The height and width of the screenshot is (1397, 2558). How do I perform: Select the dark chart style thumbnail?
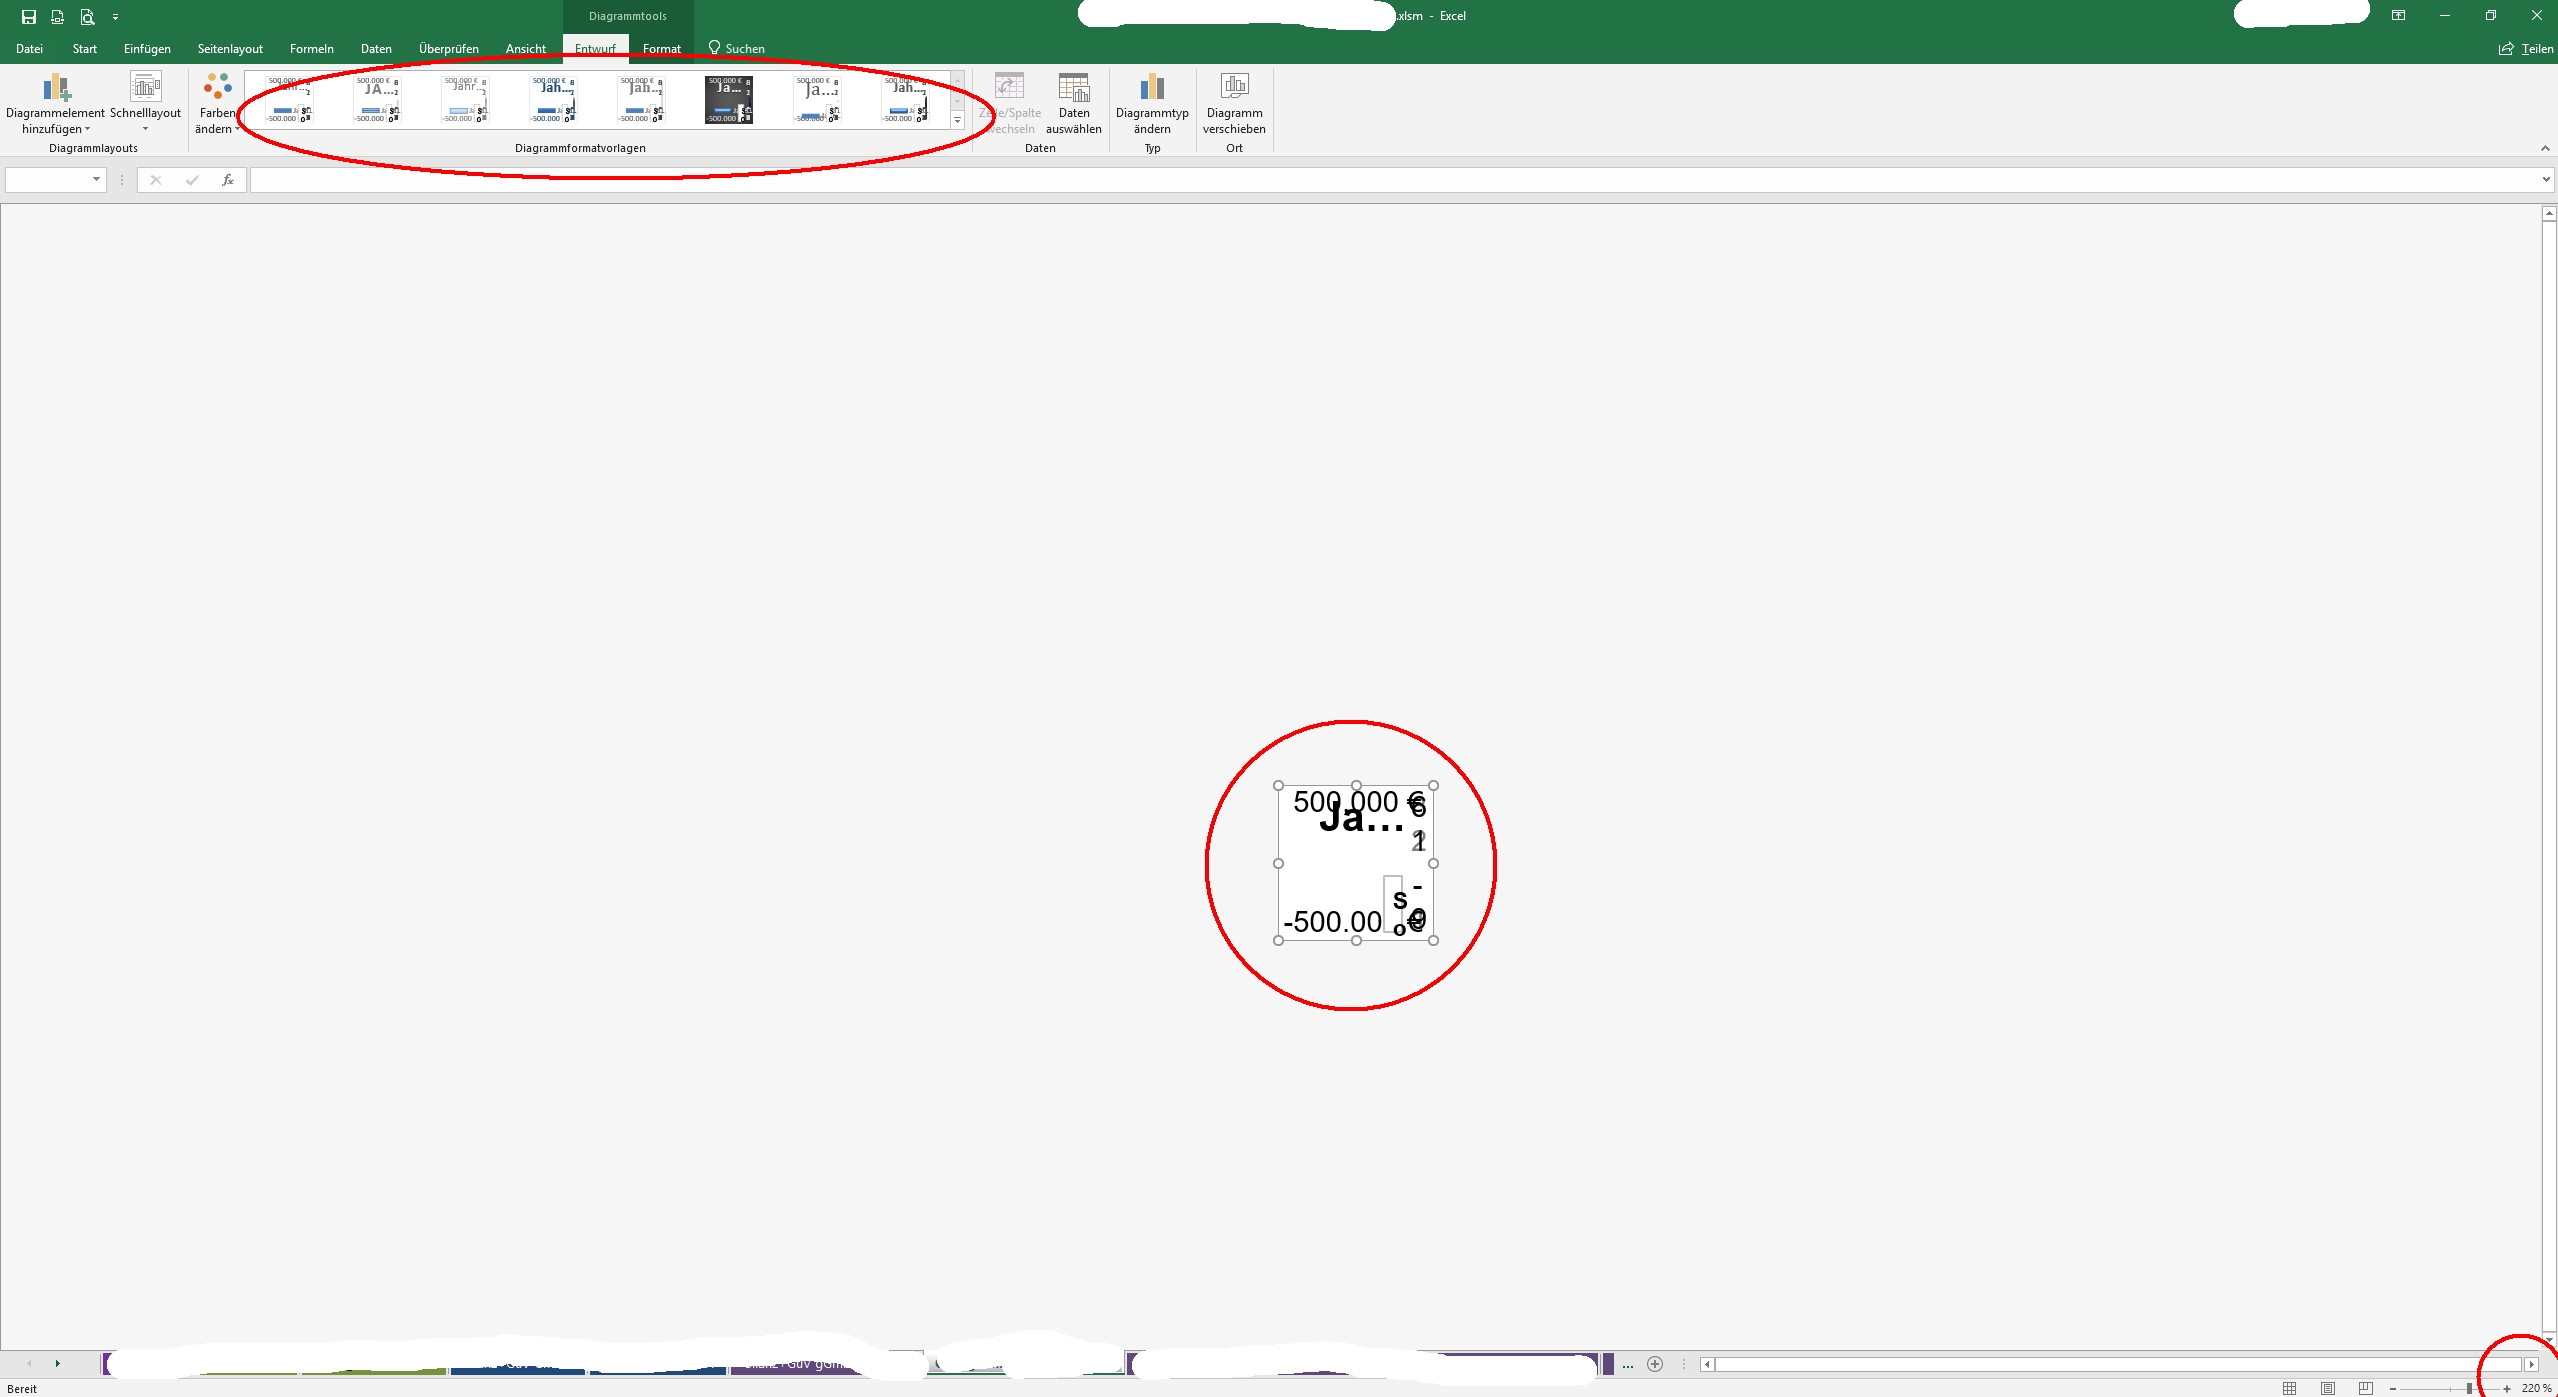tap(728, 100)
